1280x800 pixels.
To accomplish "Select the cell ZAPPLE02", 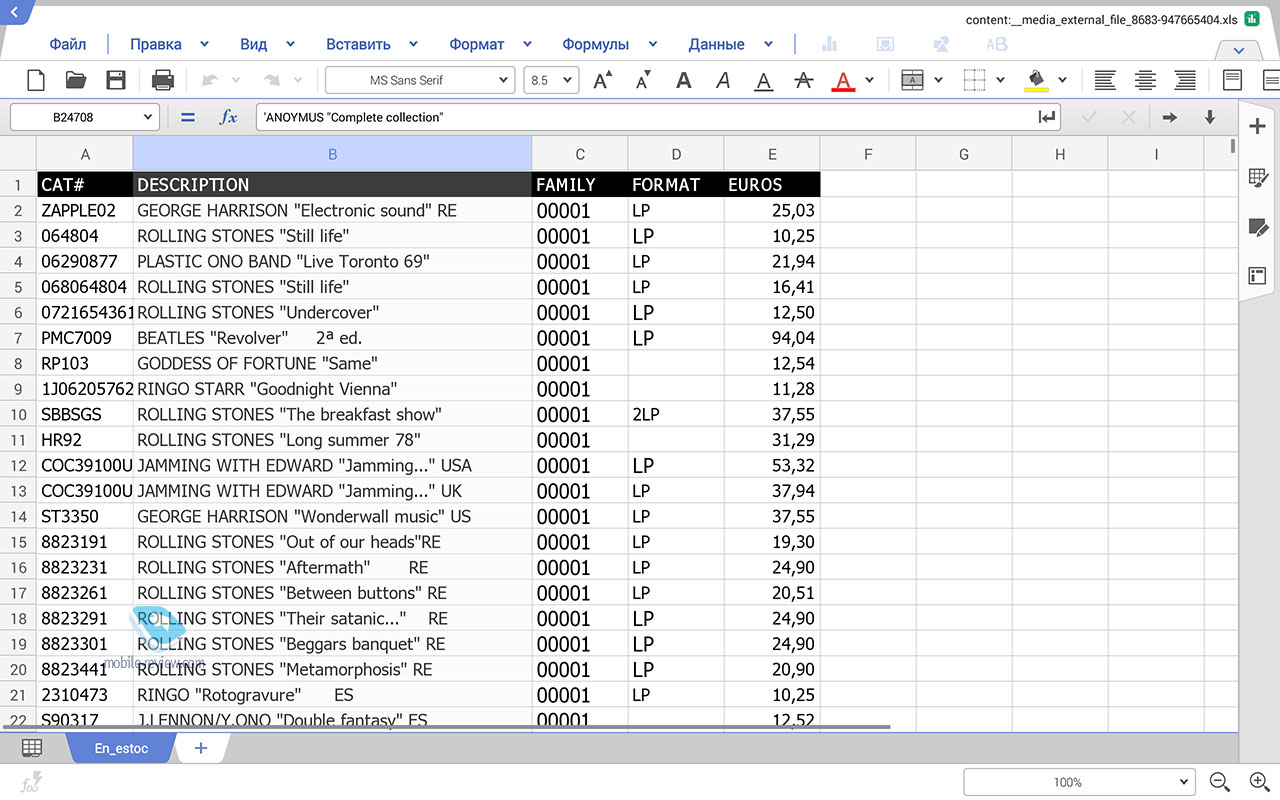I will tap(85, 211).
